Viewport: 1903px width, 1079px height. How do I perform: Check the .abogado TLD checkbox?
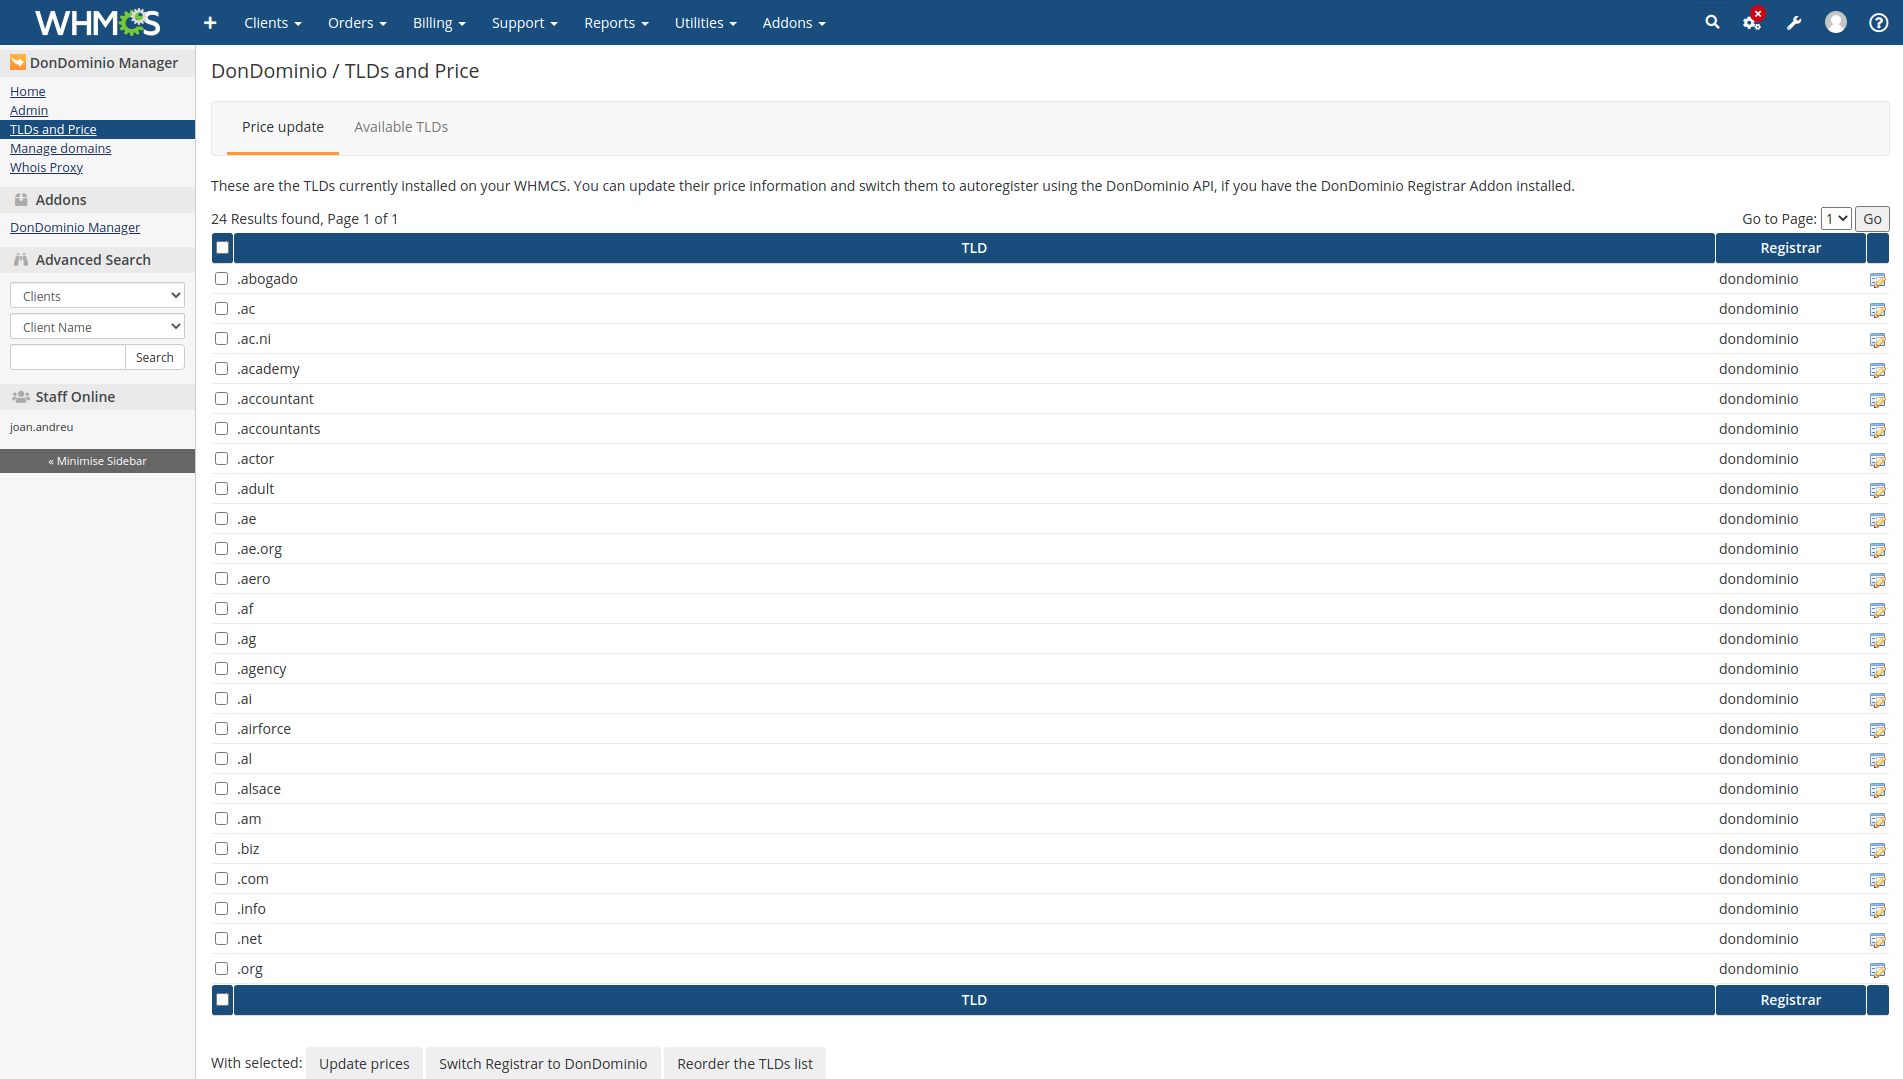tap(221, 278)
